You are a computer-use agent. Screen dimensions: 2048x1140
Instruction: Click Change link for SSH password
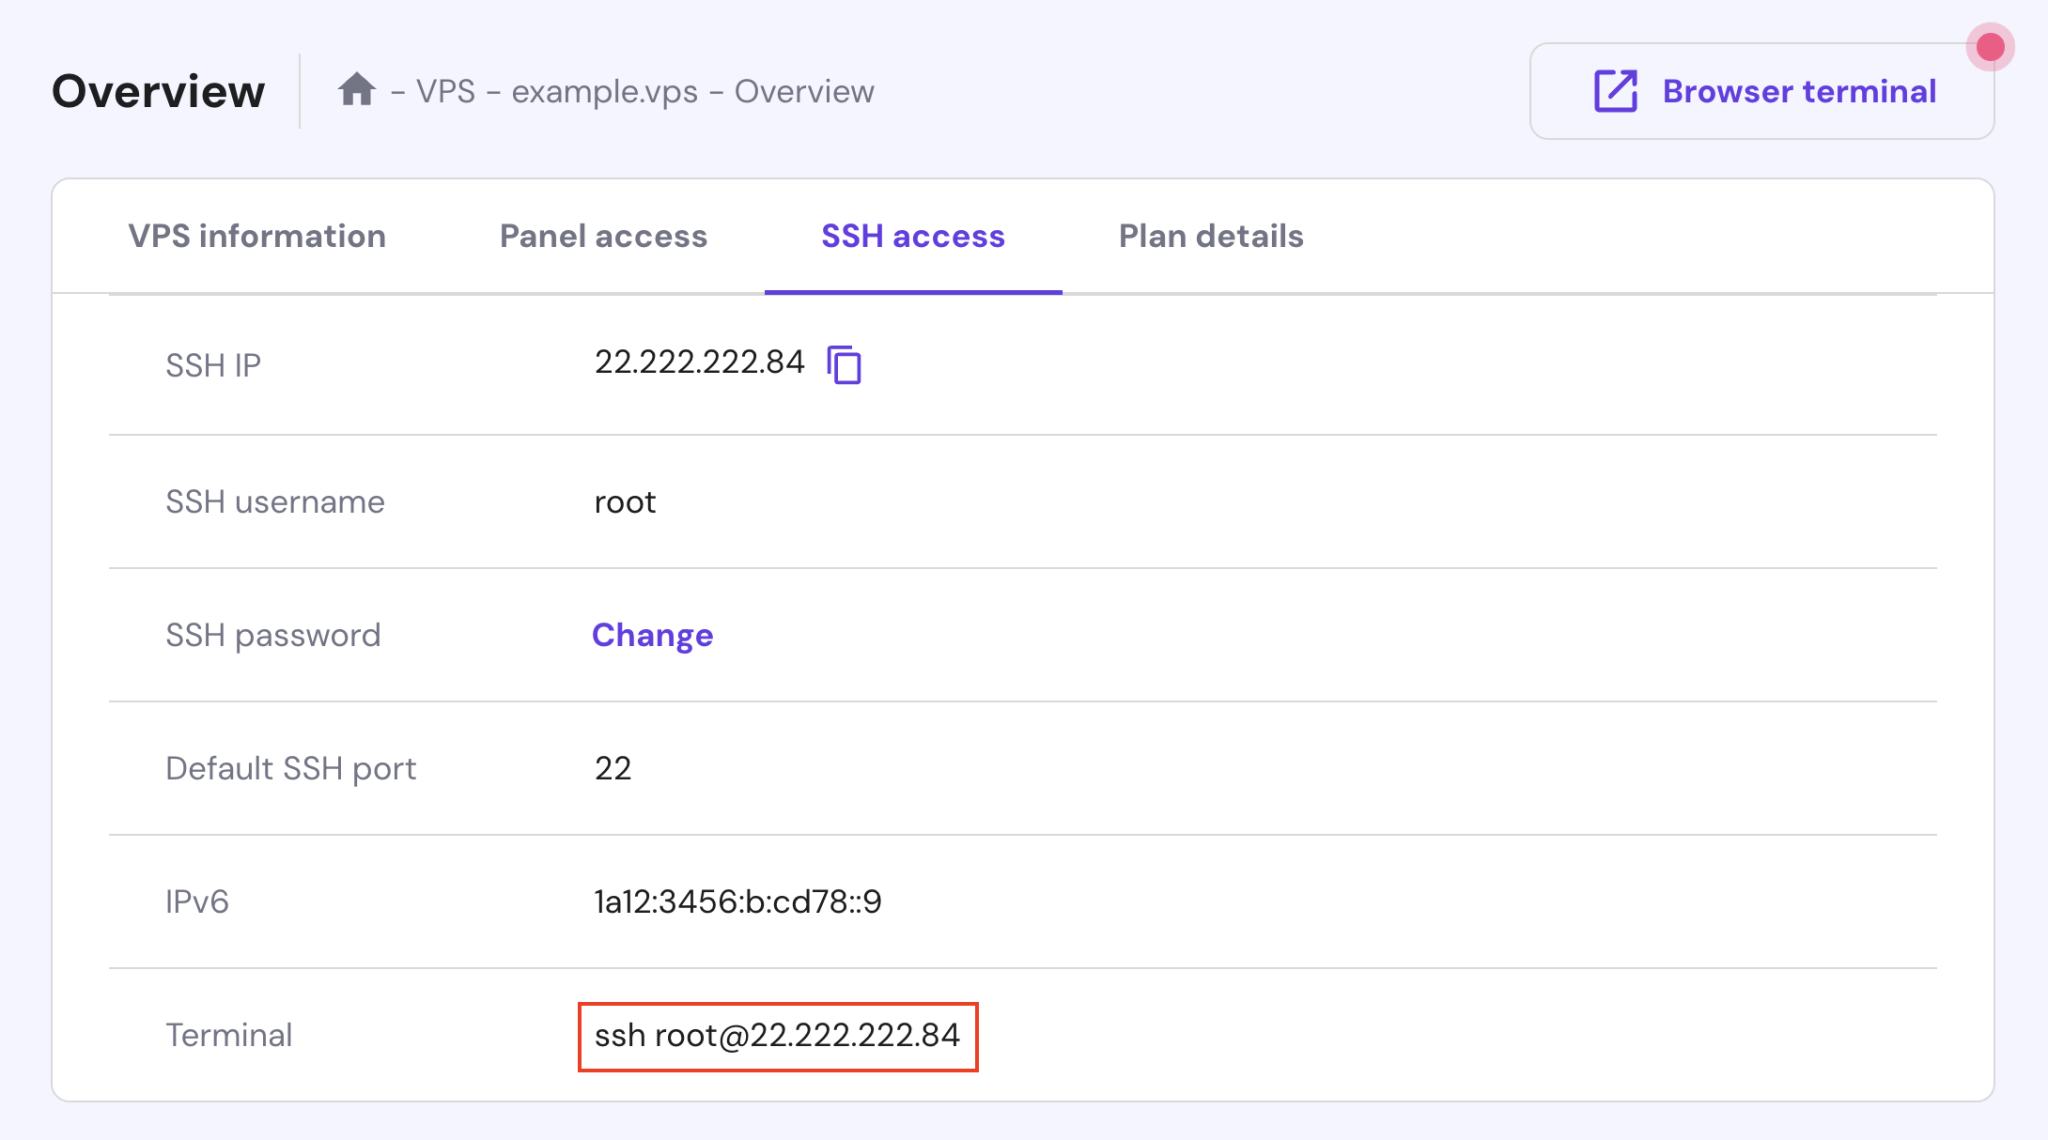[652, 635]
